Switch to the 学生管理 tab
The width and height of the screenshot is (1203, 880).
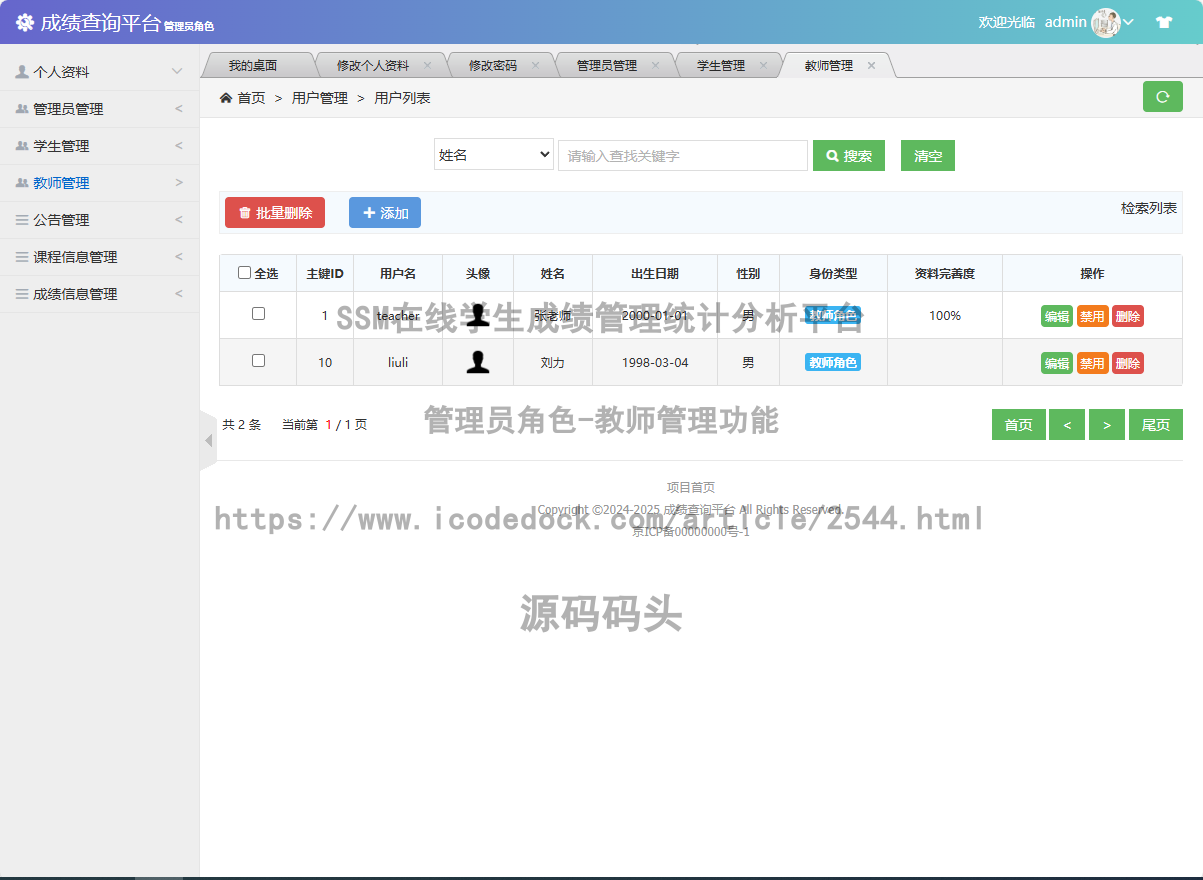(720, 65)
